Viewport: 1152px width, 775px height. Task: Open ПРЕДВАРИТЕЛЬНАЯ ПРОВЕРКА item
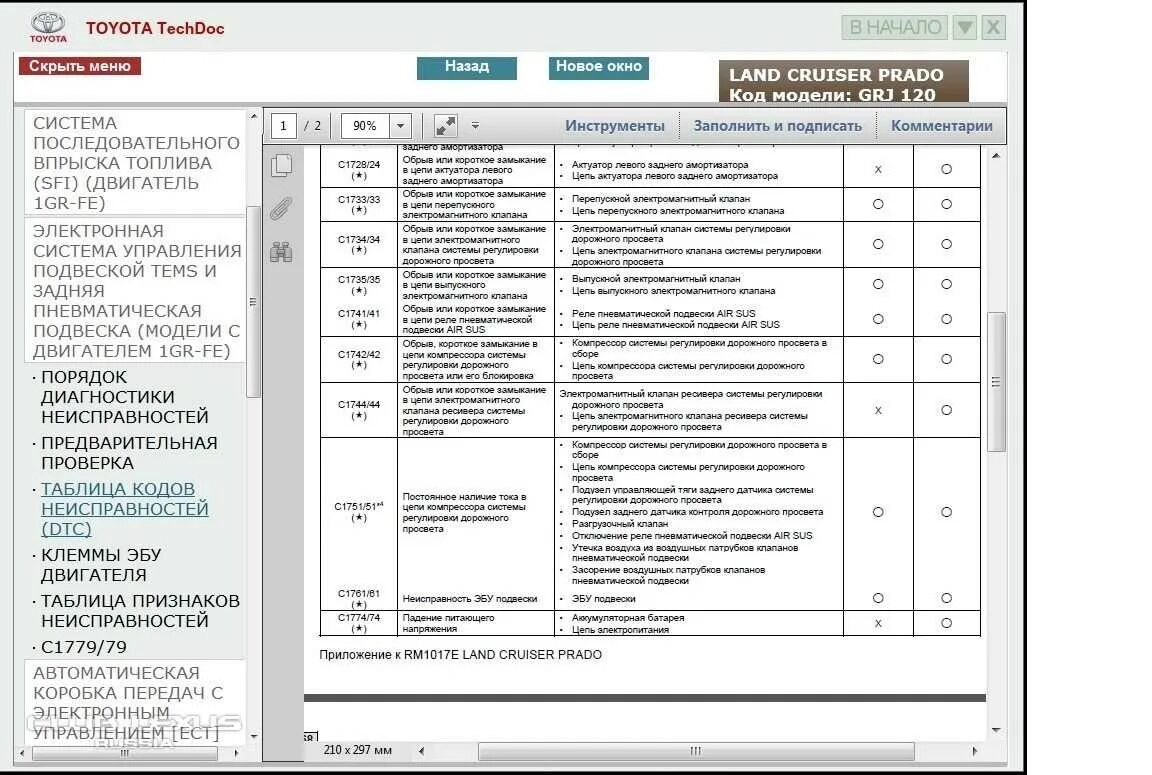[x=129, y=453]
